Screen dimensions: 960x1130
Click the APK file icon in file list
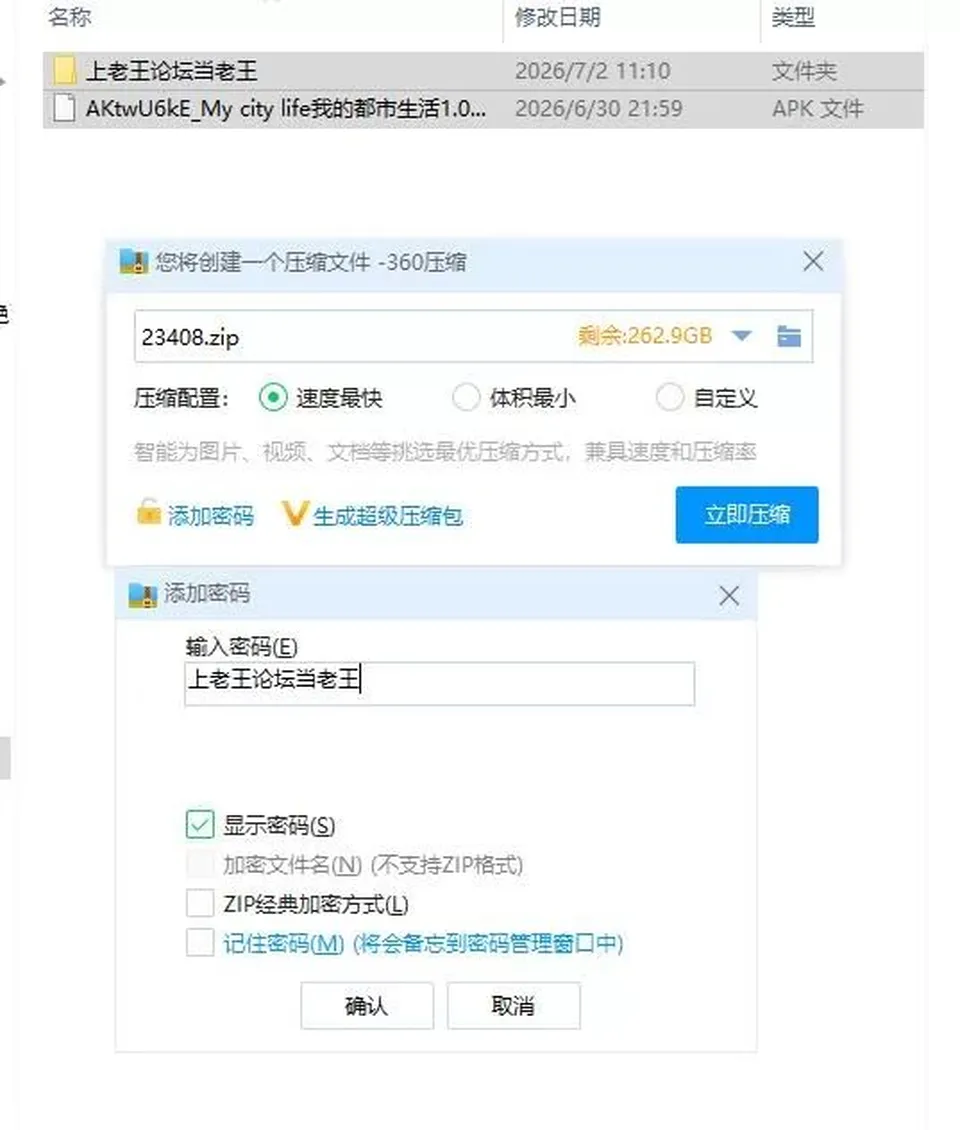(x=64, y=109)
